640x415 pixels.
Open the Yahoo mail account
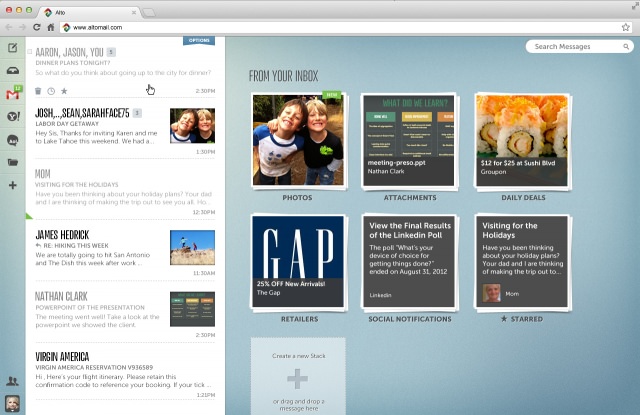point(12,117)
